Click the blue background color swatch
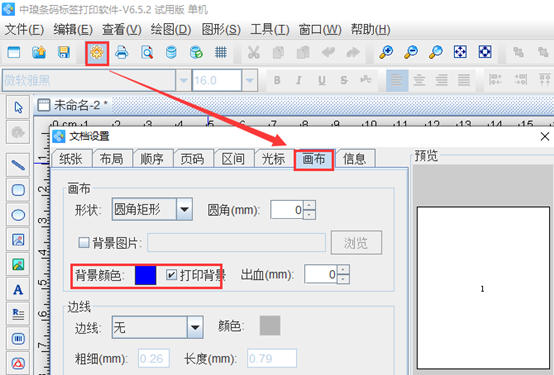This screenshot has width=554, height=375. (x=146, y=275)
